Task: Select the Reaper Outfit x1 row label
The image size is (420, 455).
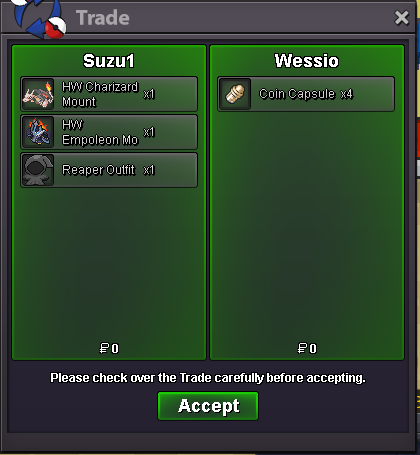Action: click(x=108, y=170)
